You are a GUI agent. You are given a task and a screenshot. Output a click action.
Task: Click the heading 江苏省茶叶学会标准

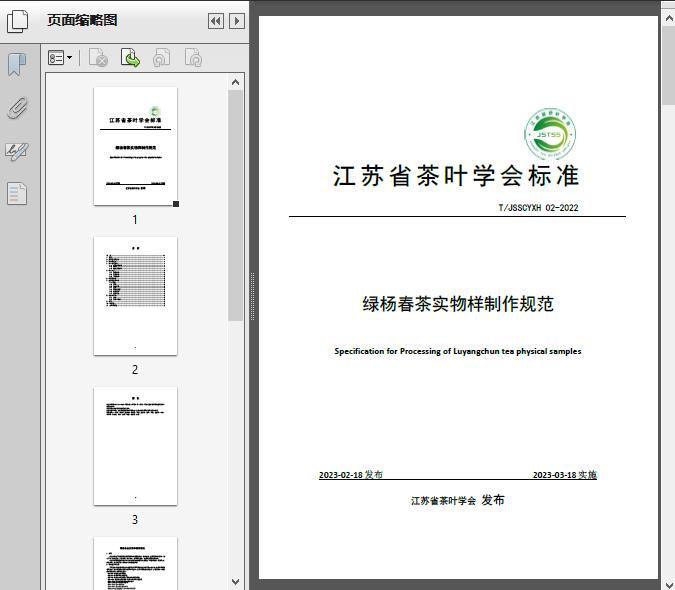tap(455, 176)
